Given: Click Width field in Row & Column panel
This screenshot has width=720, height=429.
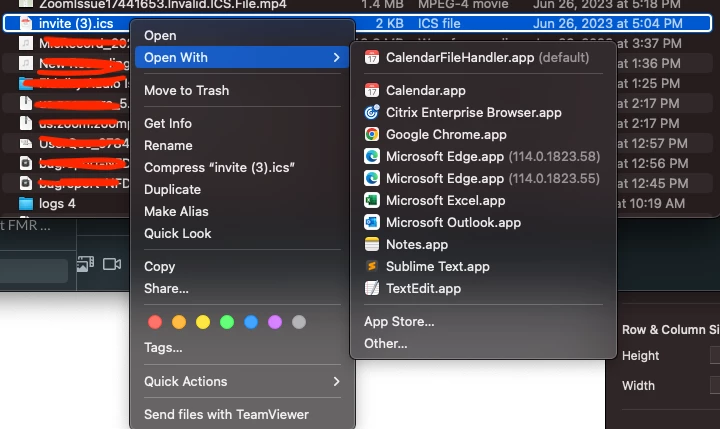Looking at the screenshot, I should [x=715, y=385].
